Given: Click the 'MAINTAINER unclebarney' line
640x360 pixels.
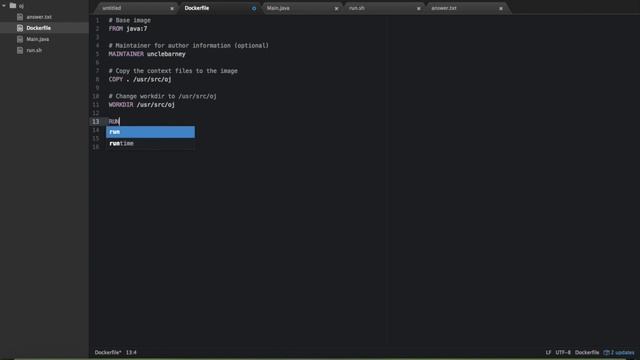Looking at the screenshot, I should pos(147,54).
